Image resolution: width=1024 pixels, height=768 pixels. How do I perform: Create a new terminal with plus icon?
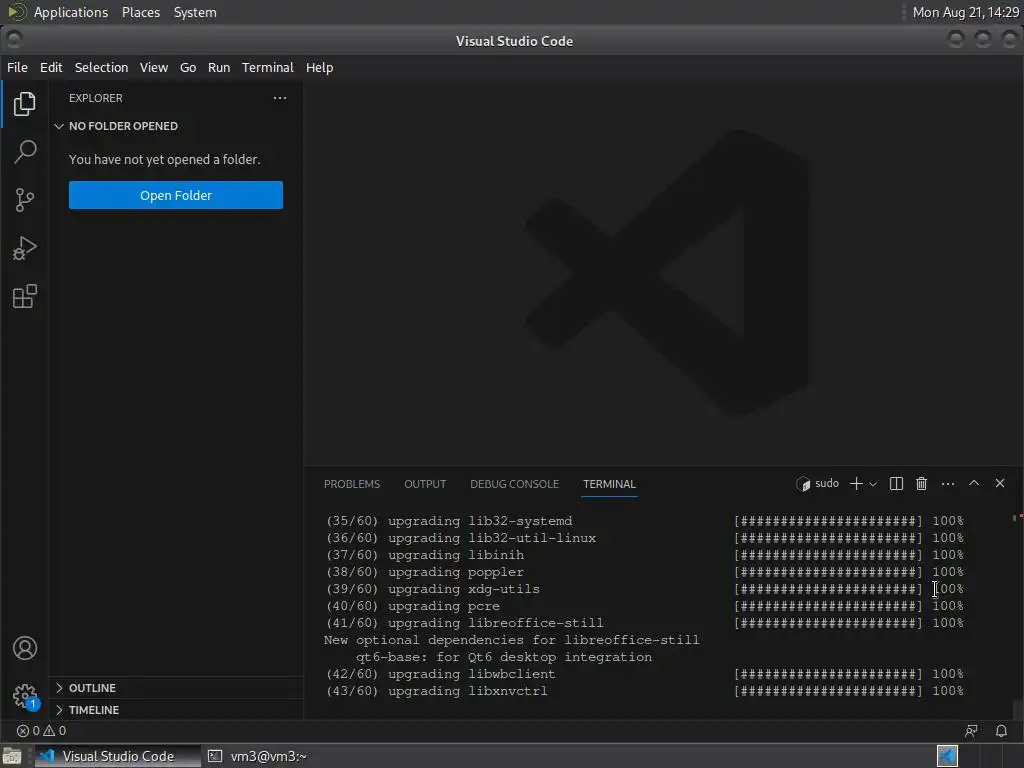point(856,484)
